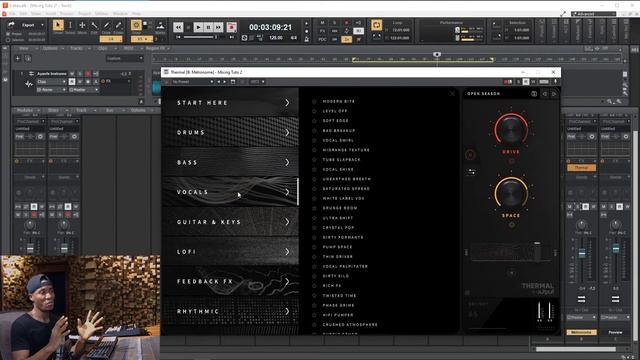Viewport: 640px width, 360px height.
Task: Select the Draw tool in Cakewalk toolbar
Action: tap(106, 25)
